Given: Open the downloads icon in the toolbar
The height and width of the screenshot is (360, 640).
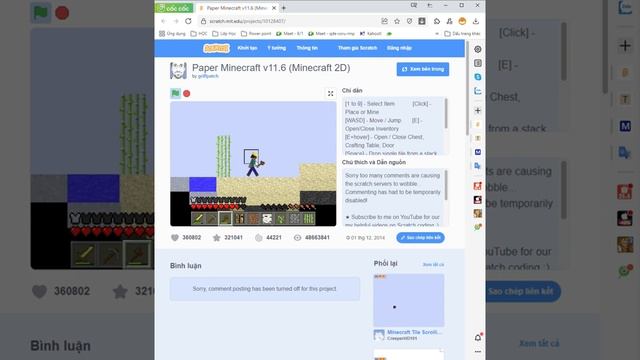Looking at the screenshot, I should (x=476, y=21).
